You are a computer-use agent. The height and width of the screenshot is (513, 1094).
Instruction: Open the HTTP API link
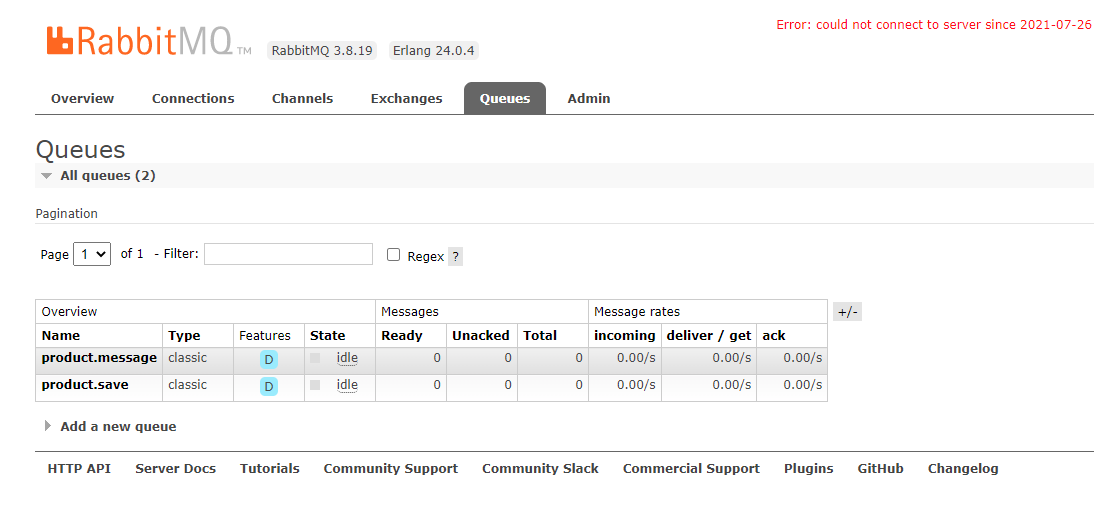click(79, 468)
